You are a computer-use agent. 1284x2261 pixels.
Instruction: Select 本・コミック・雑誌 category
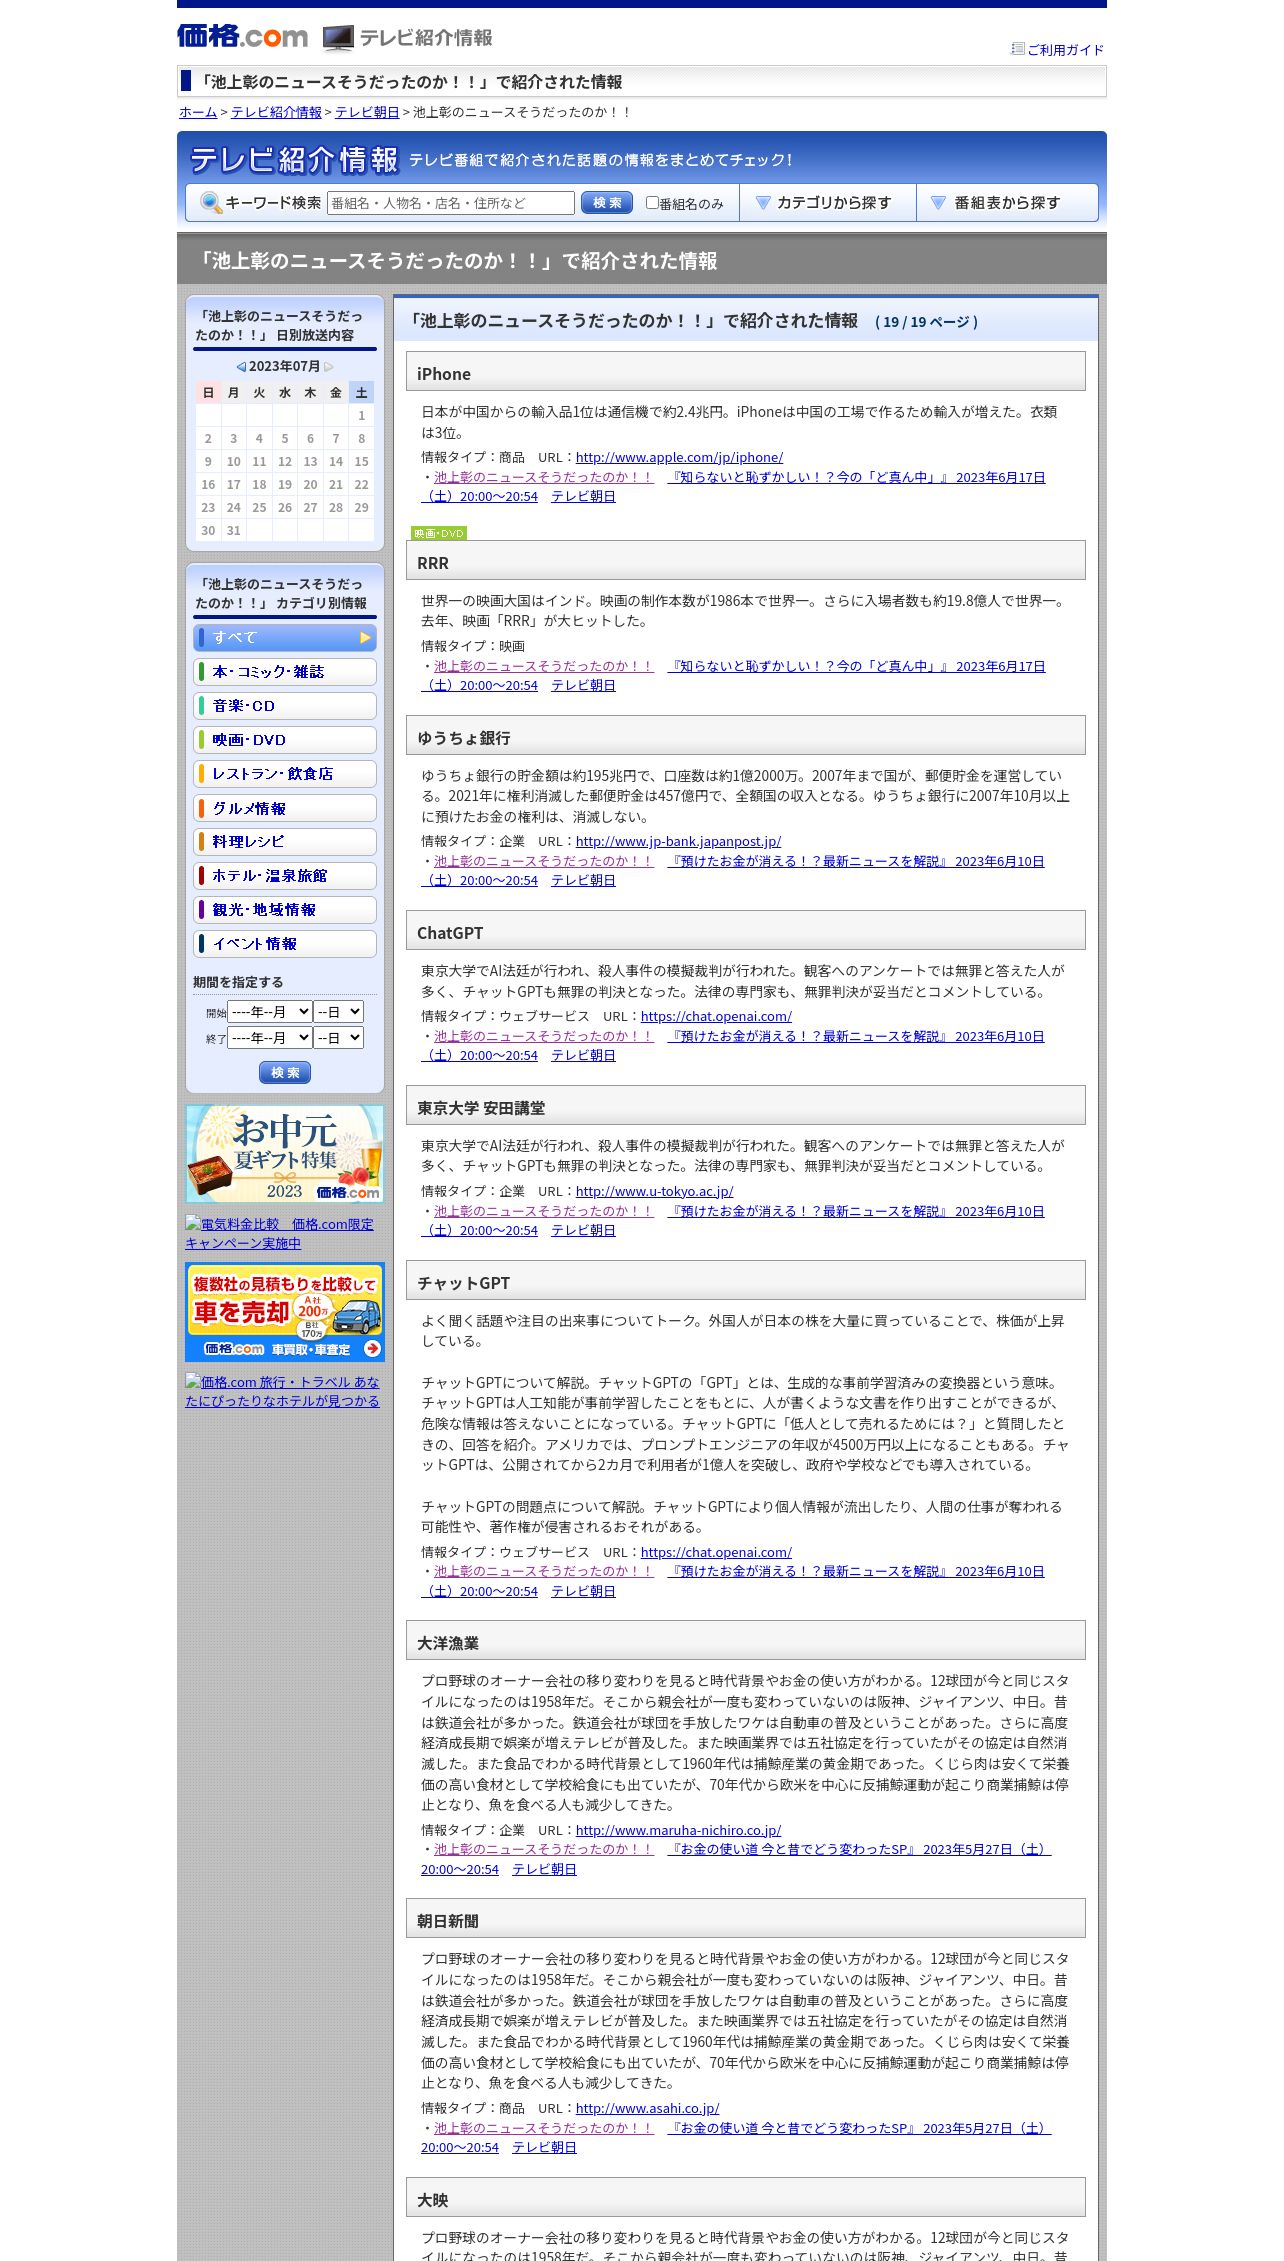click(285, 672)
